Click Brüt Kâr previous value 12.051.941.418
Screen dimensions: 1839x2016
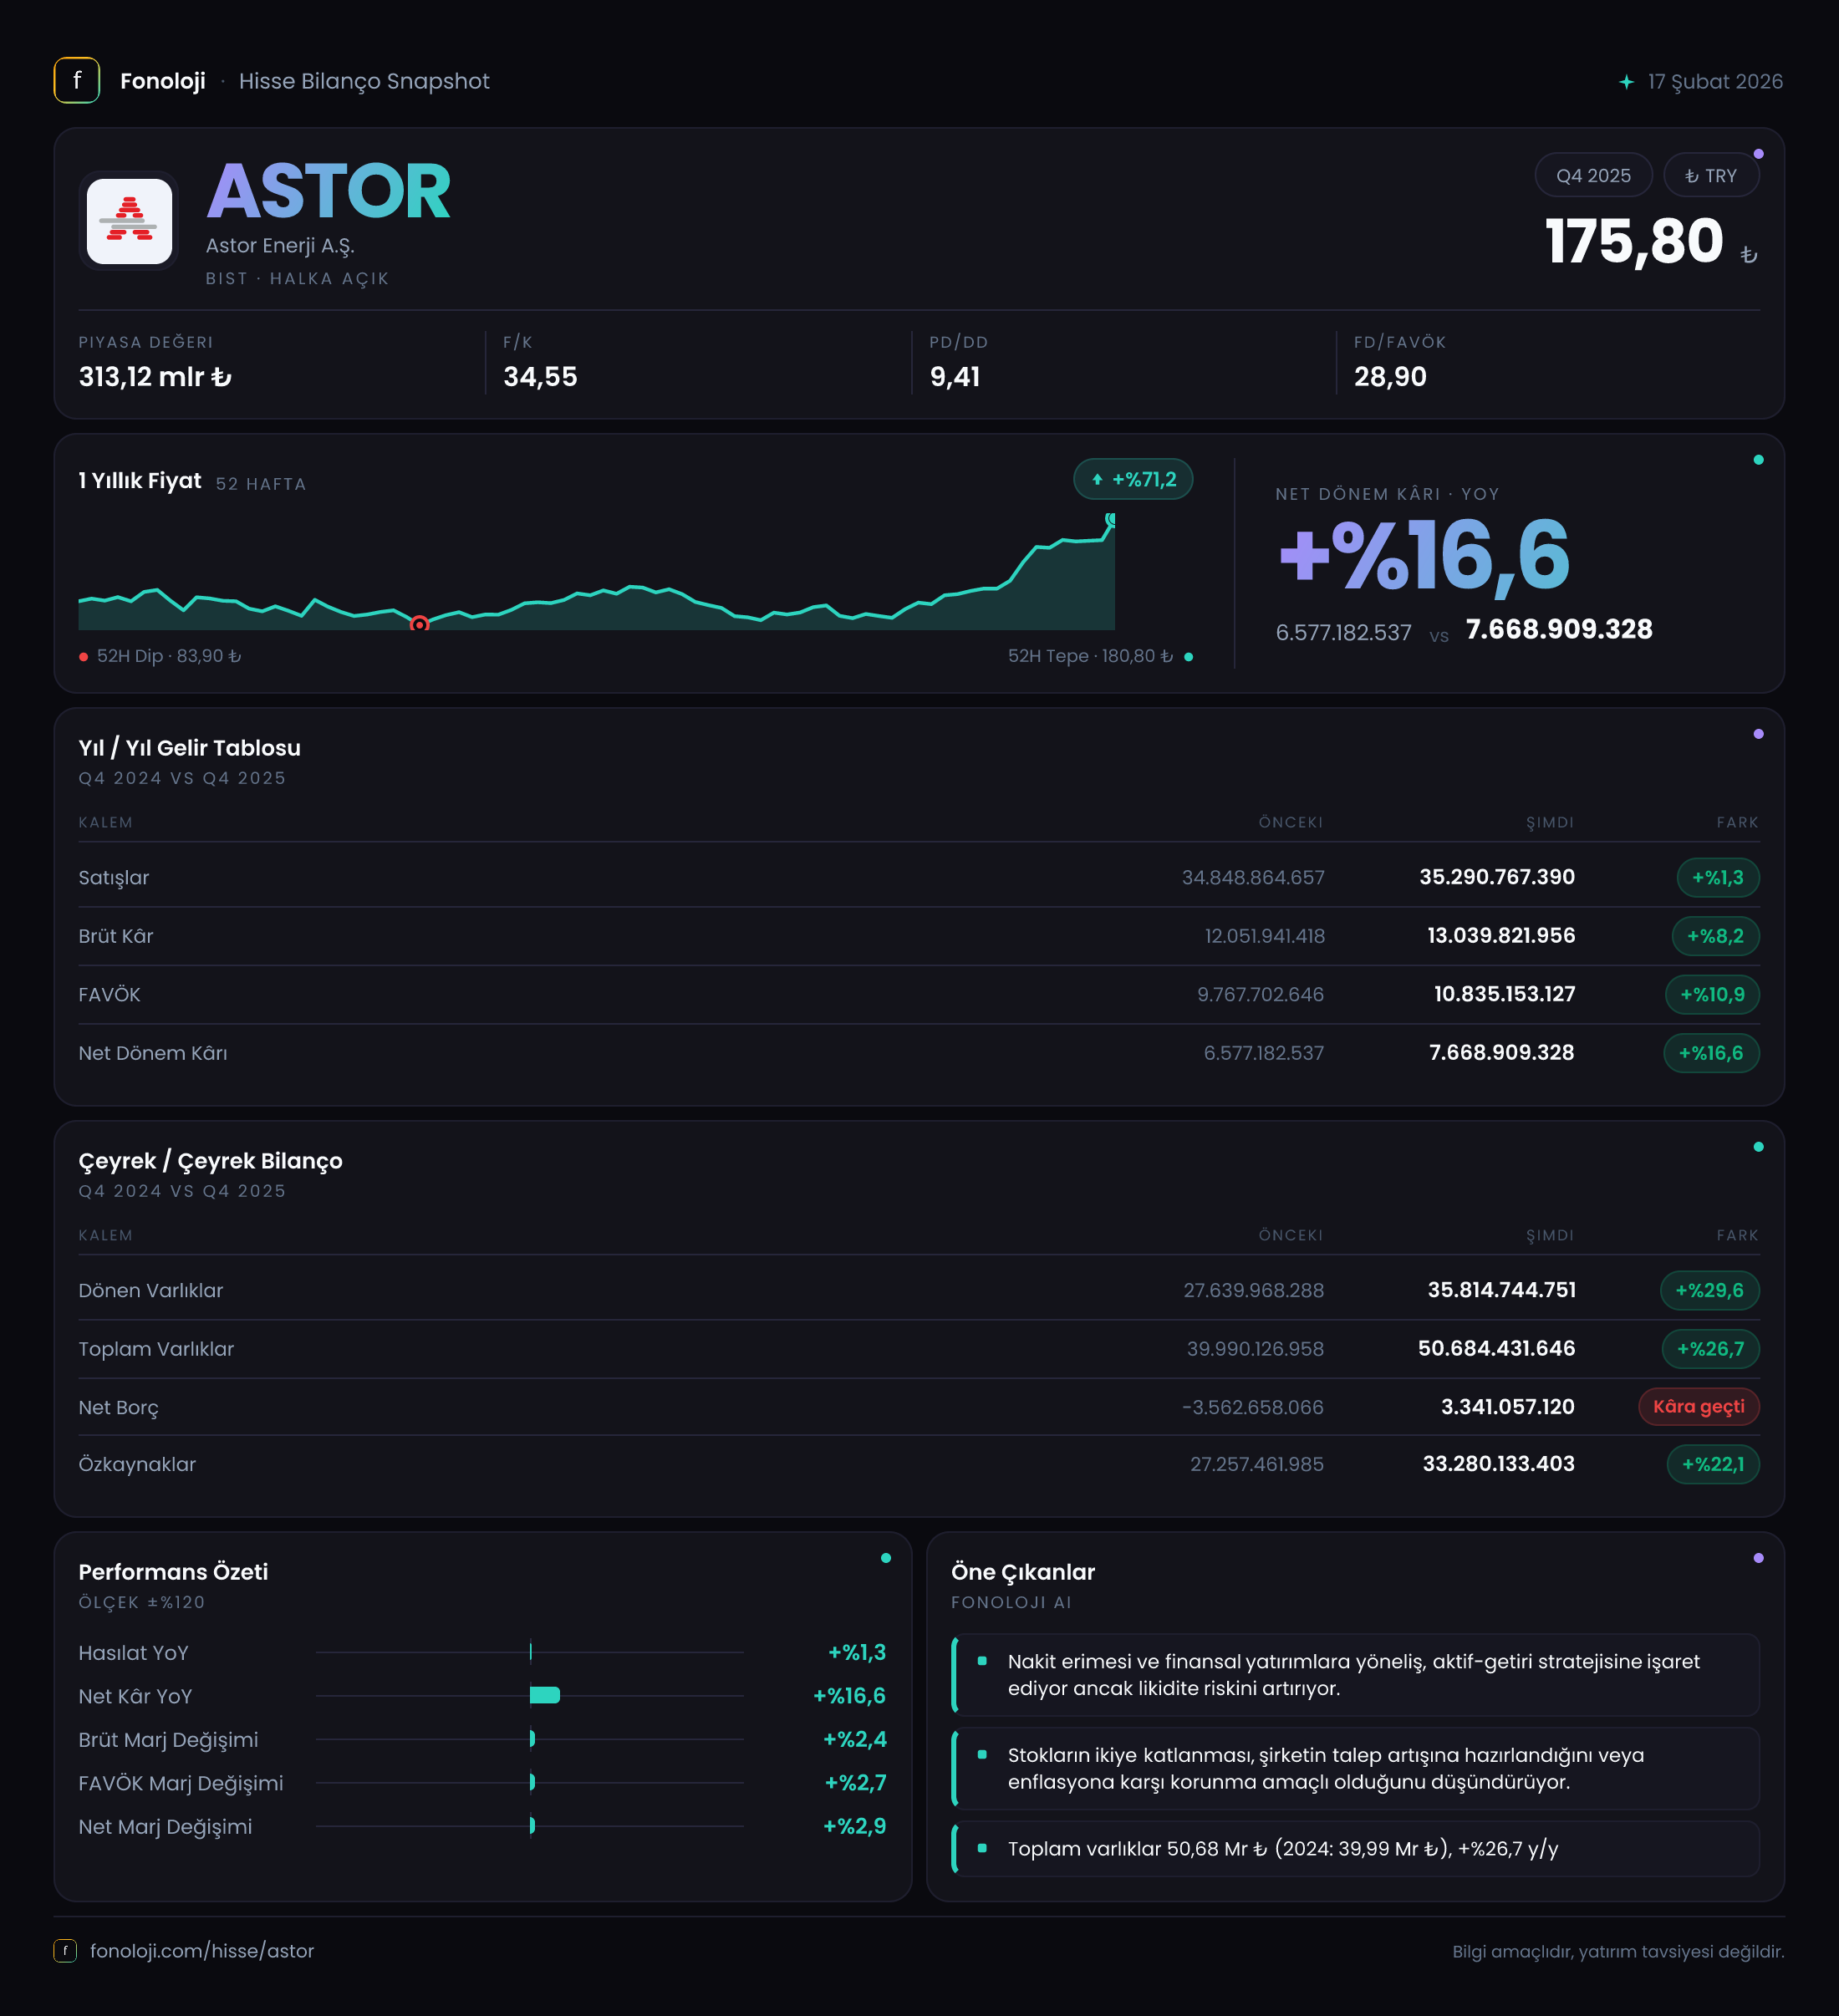pyautogui.click(x=1264, y=936)
